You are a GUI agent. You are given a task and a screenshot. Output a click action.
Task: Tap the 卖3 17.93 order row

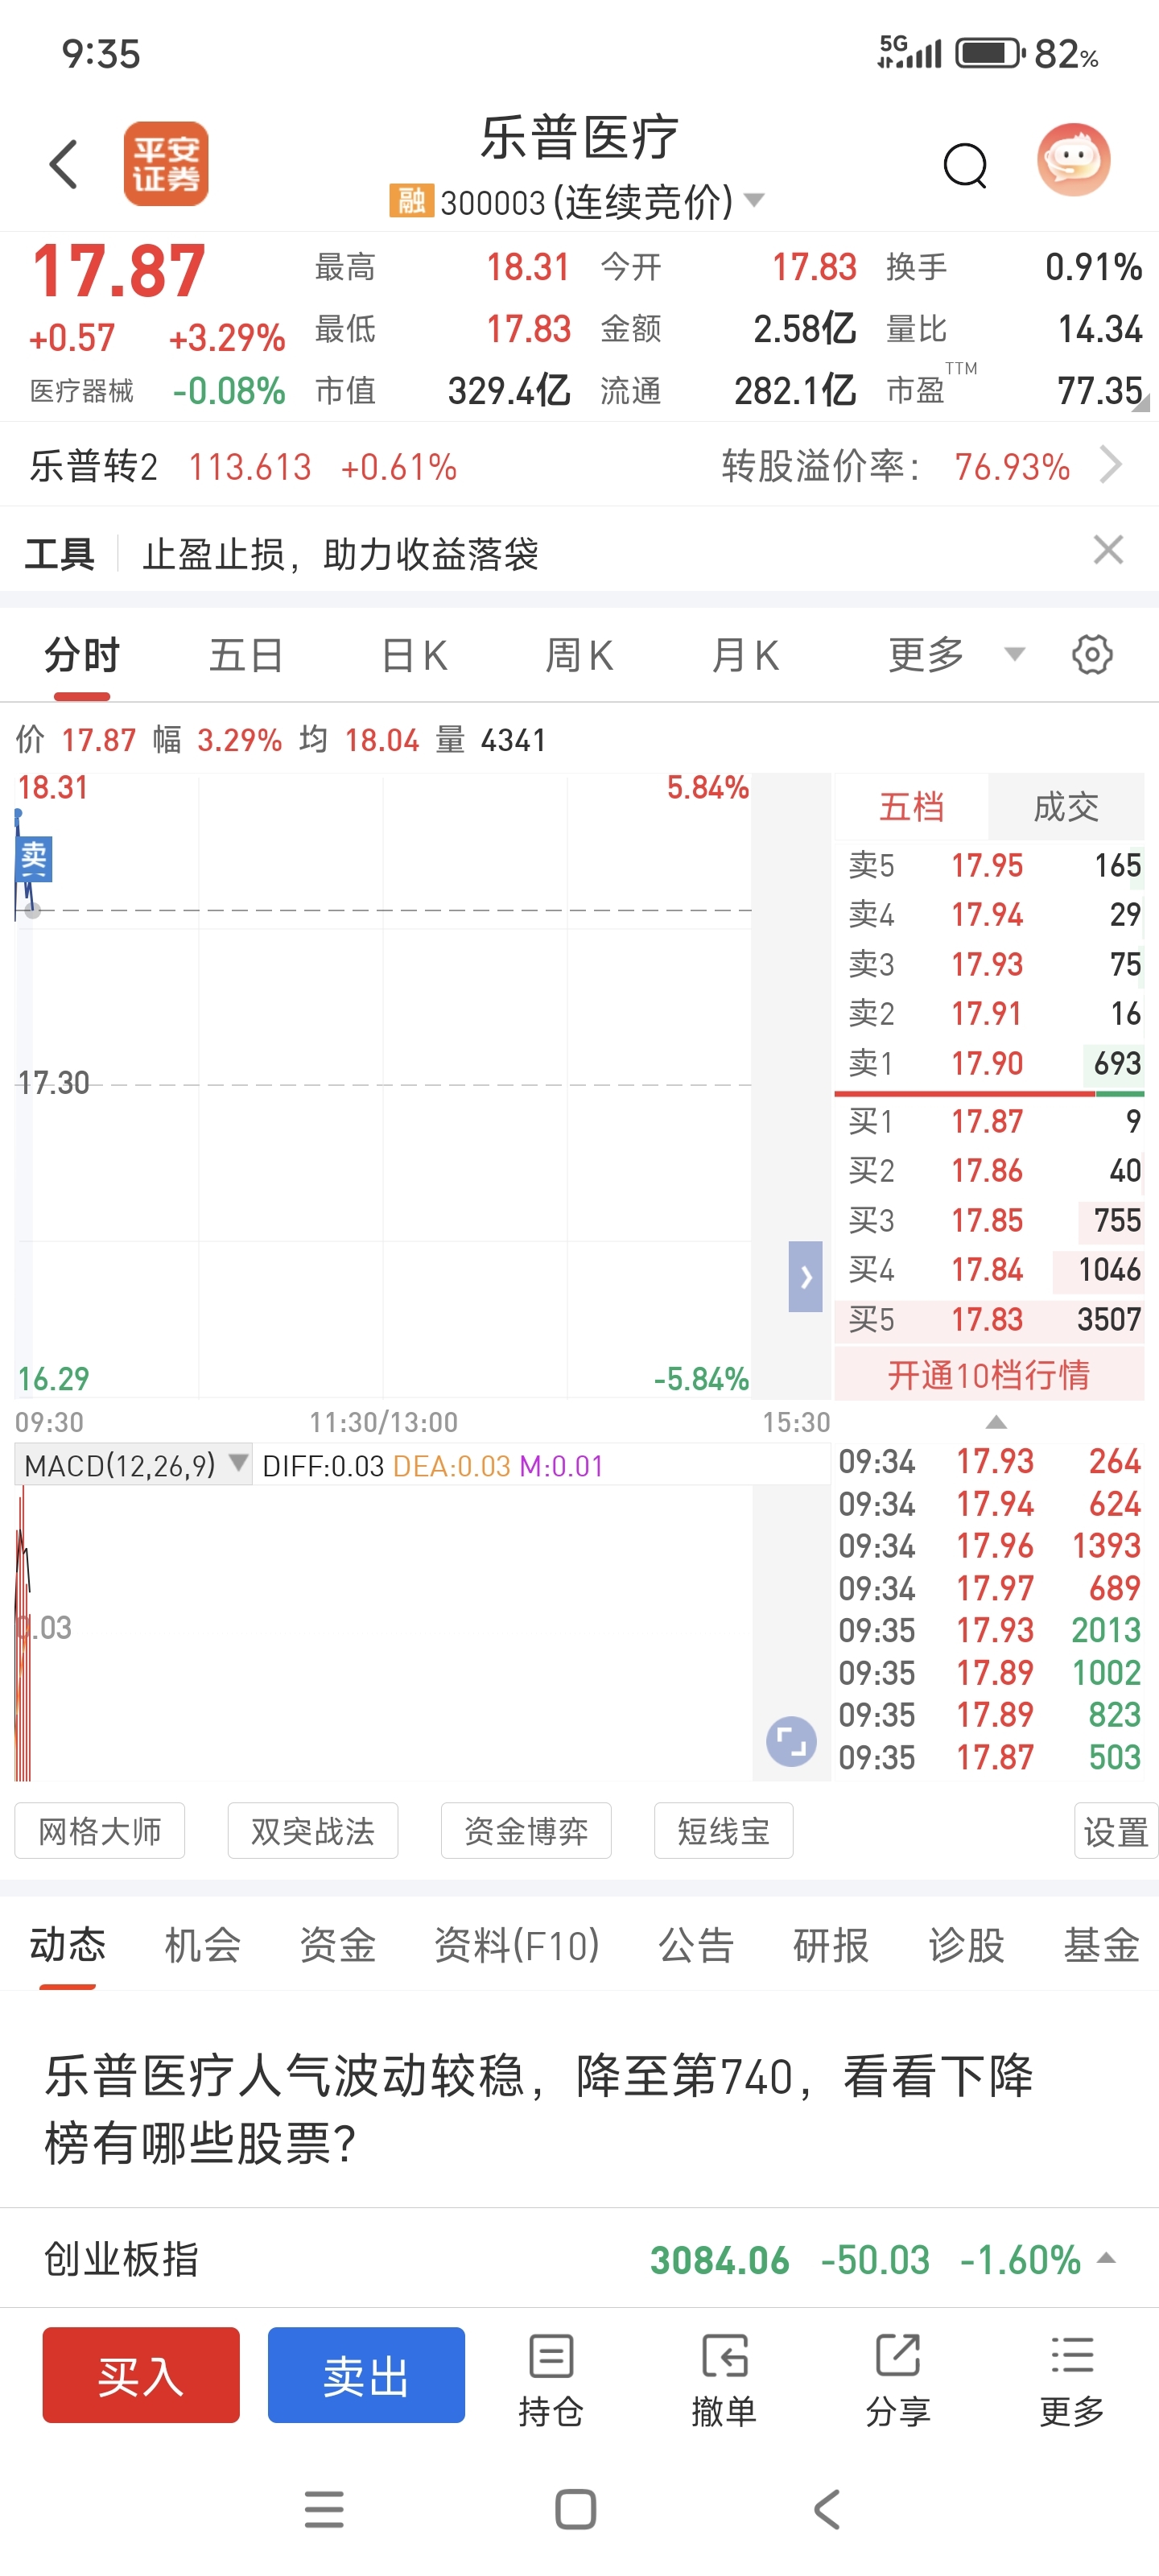(x=989, y=964)
